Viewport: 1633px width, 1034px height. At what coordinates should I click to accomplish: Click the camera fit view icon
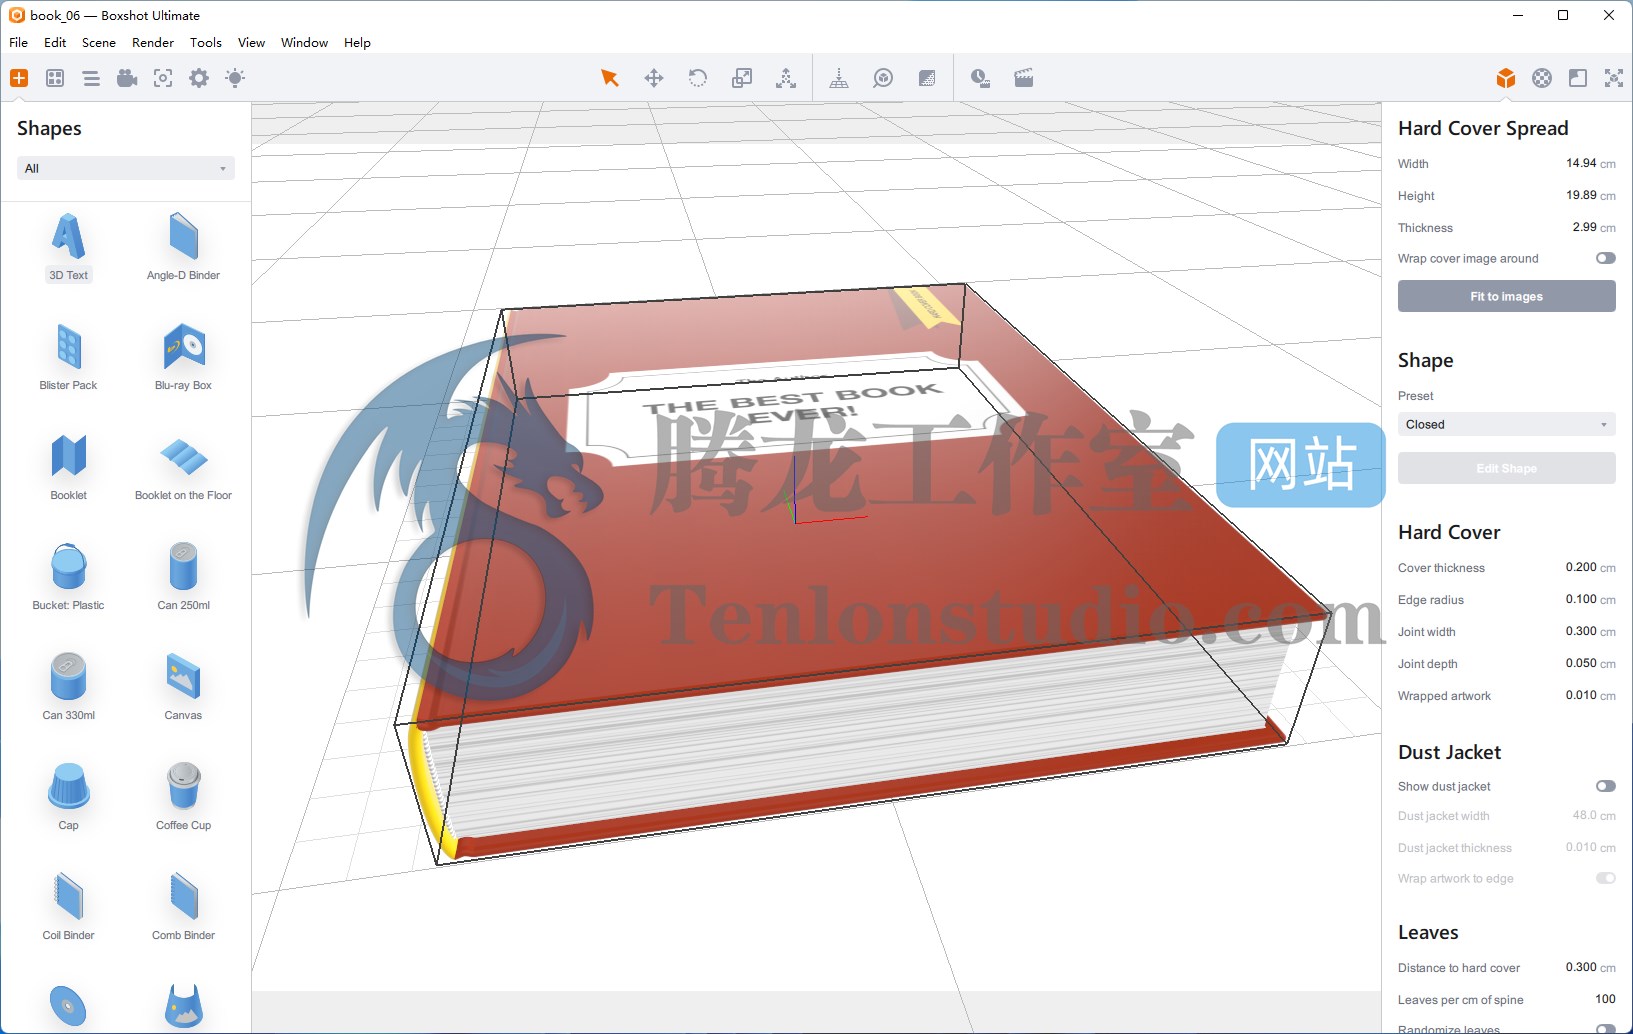(883, 78)
